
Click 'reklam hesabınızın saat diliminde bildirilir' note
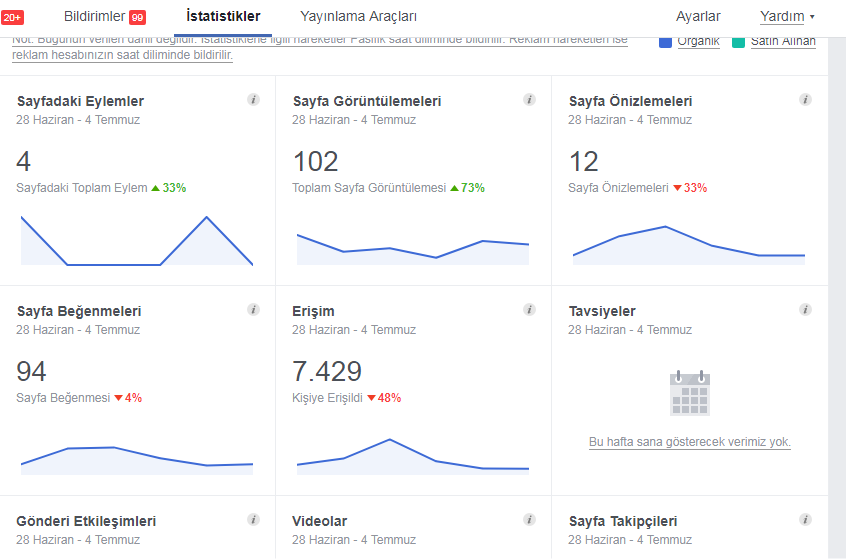[x=122, y=55]
